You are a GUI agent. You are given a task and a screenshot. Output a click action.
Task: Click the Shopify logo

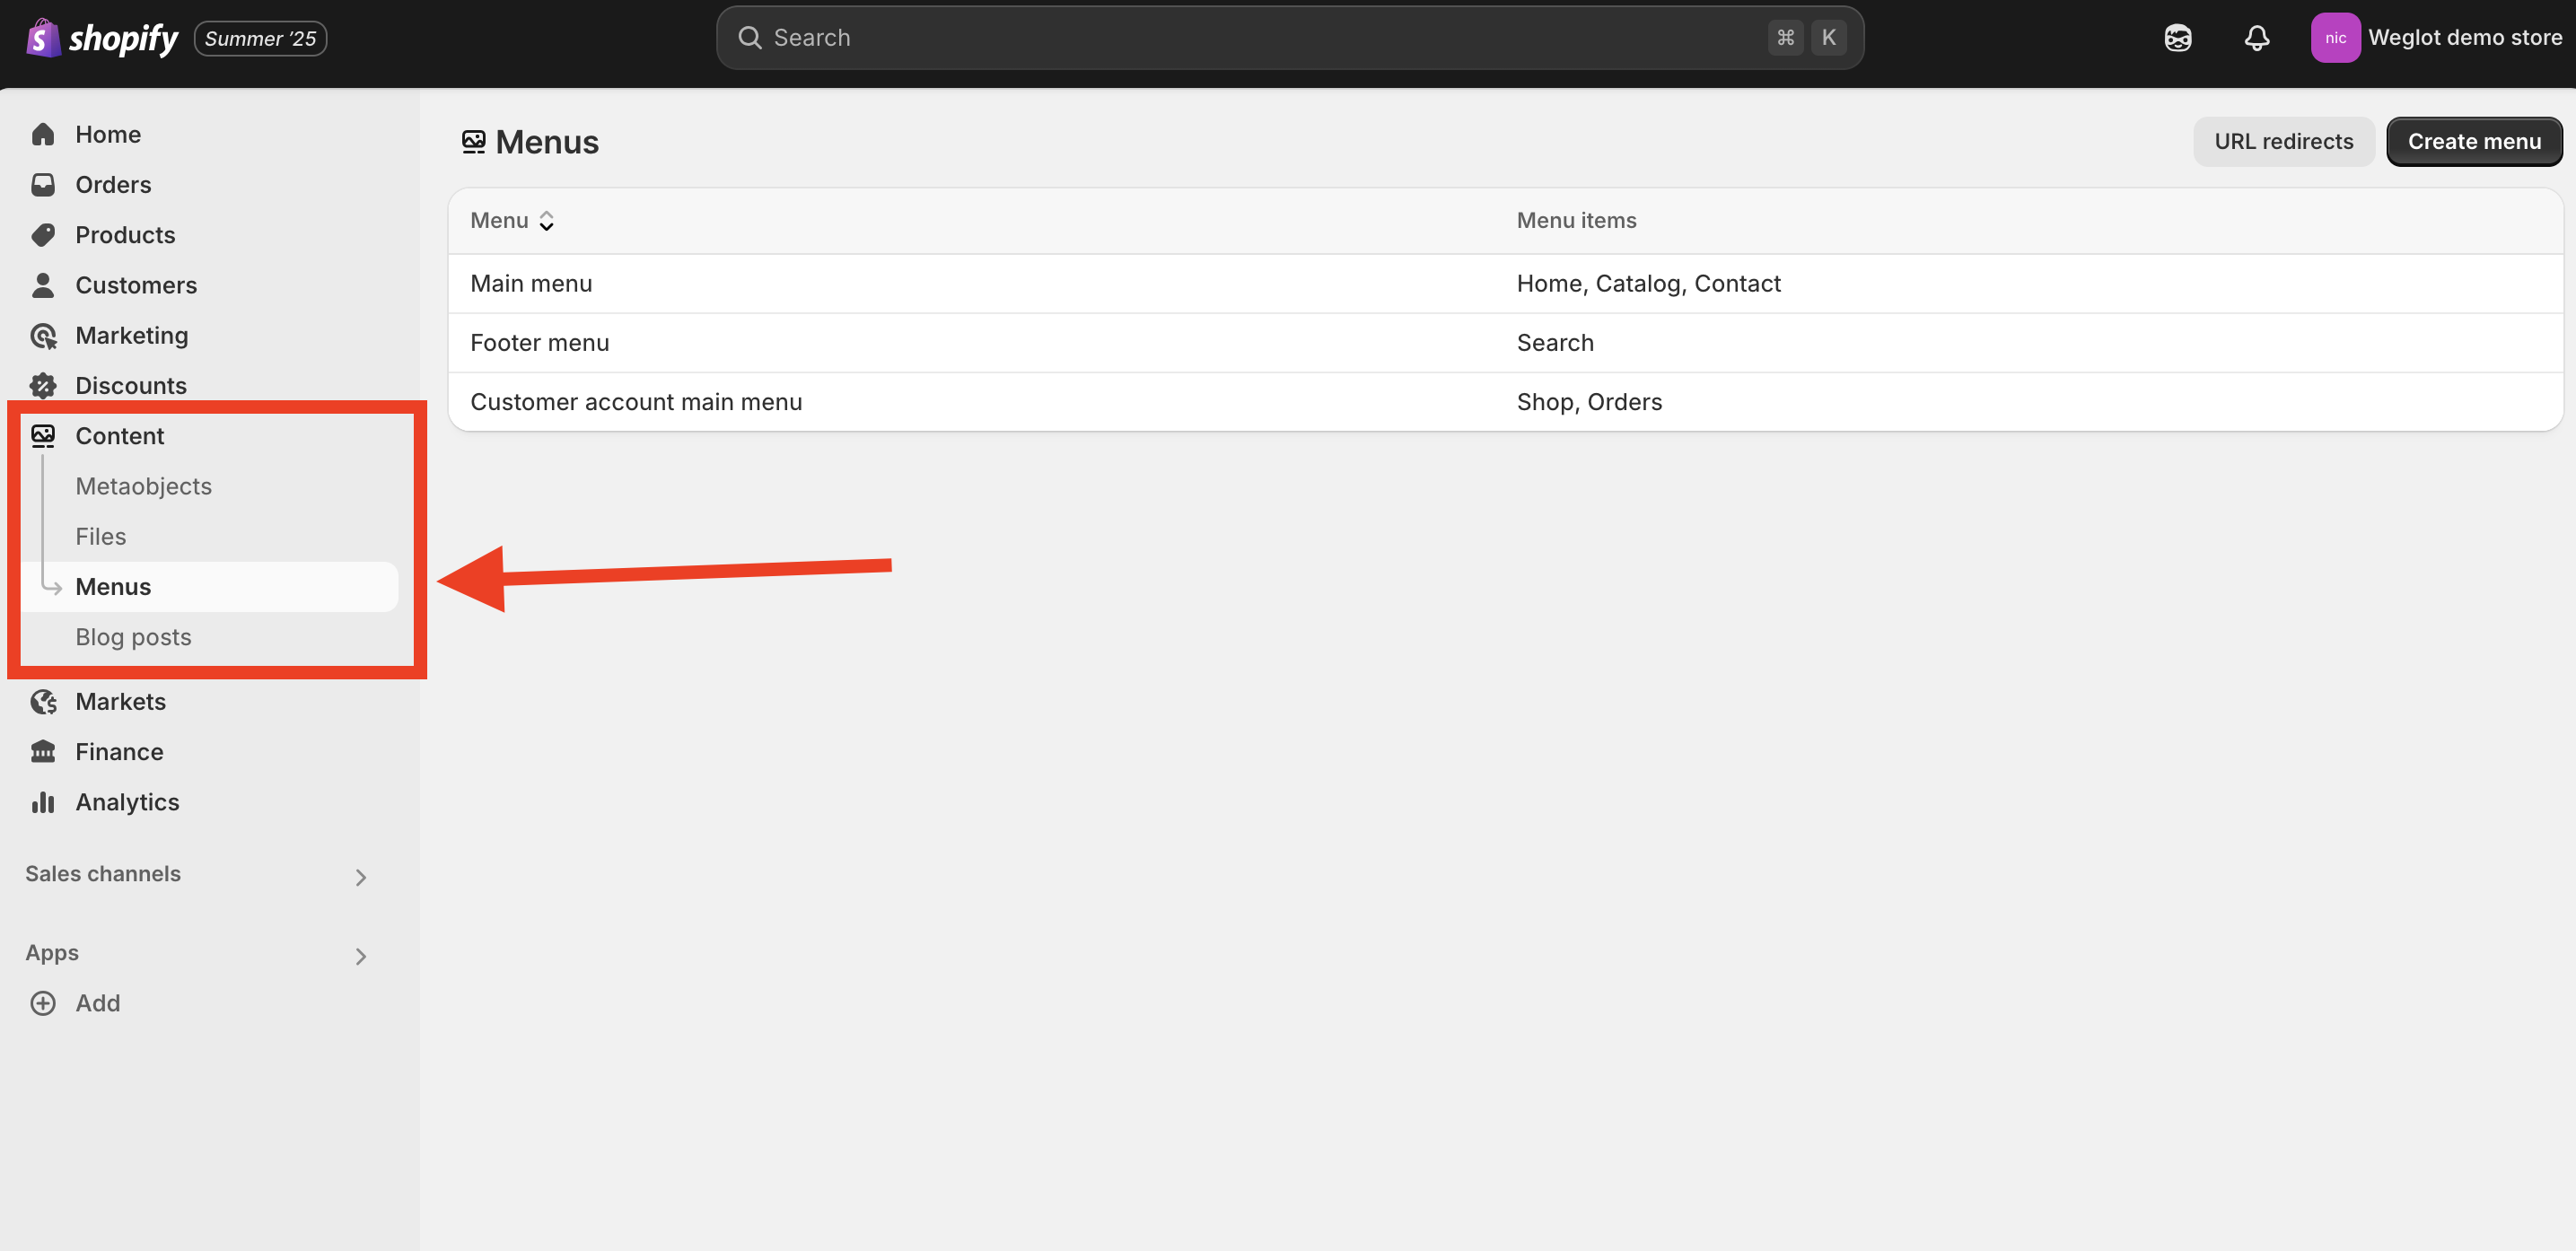click(x=101, y=38)
